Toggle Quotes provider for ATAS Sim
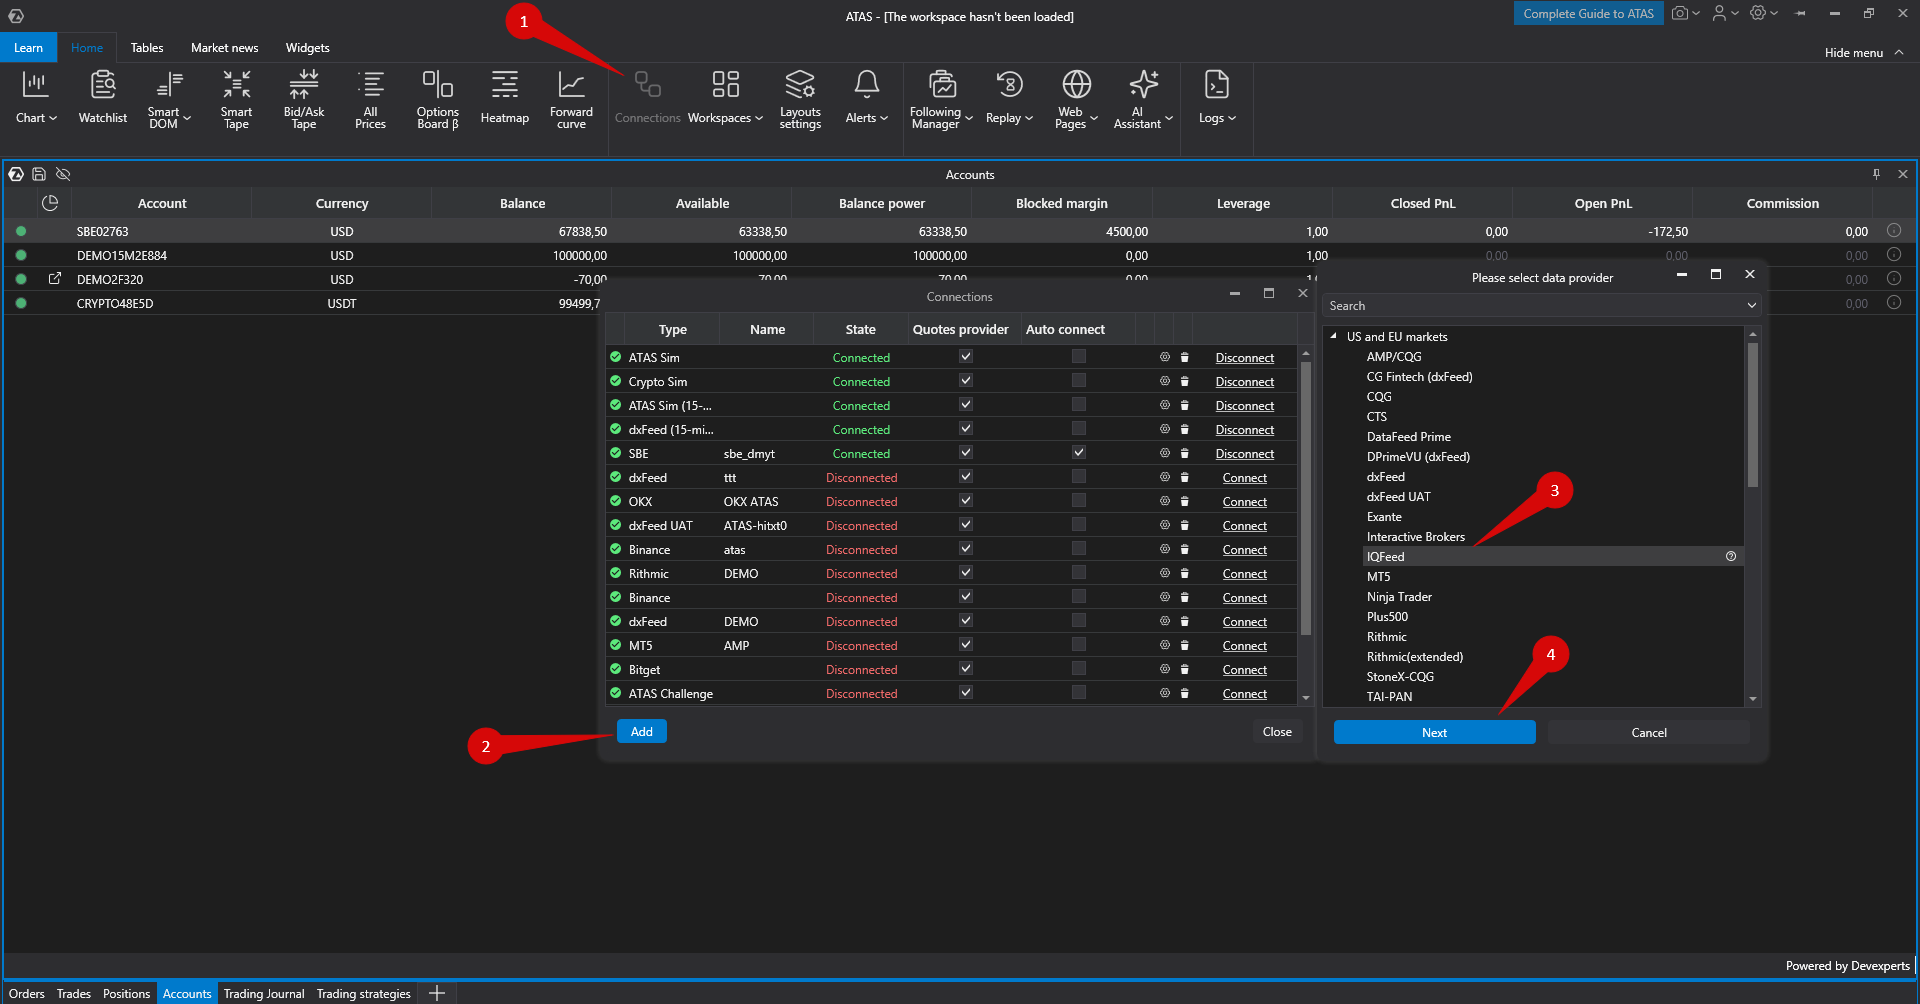 point(966,357)
